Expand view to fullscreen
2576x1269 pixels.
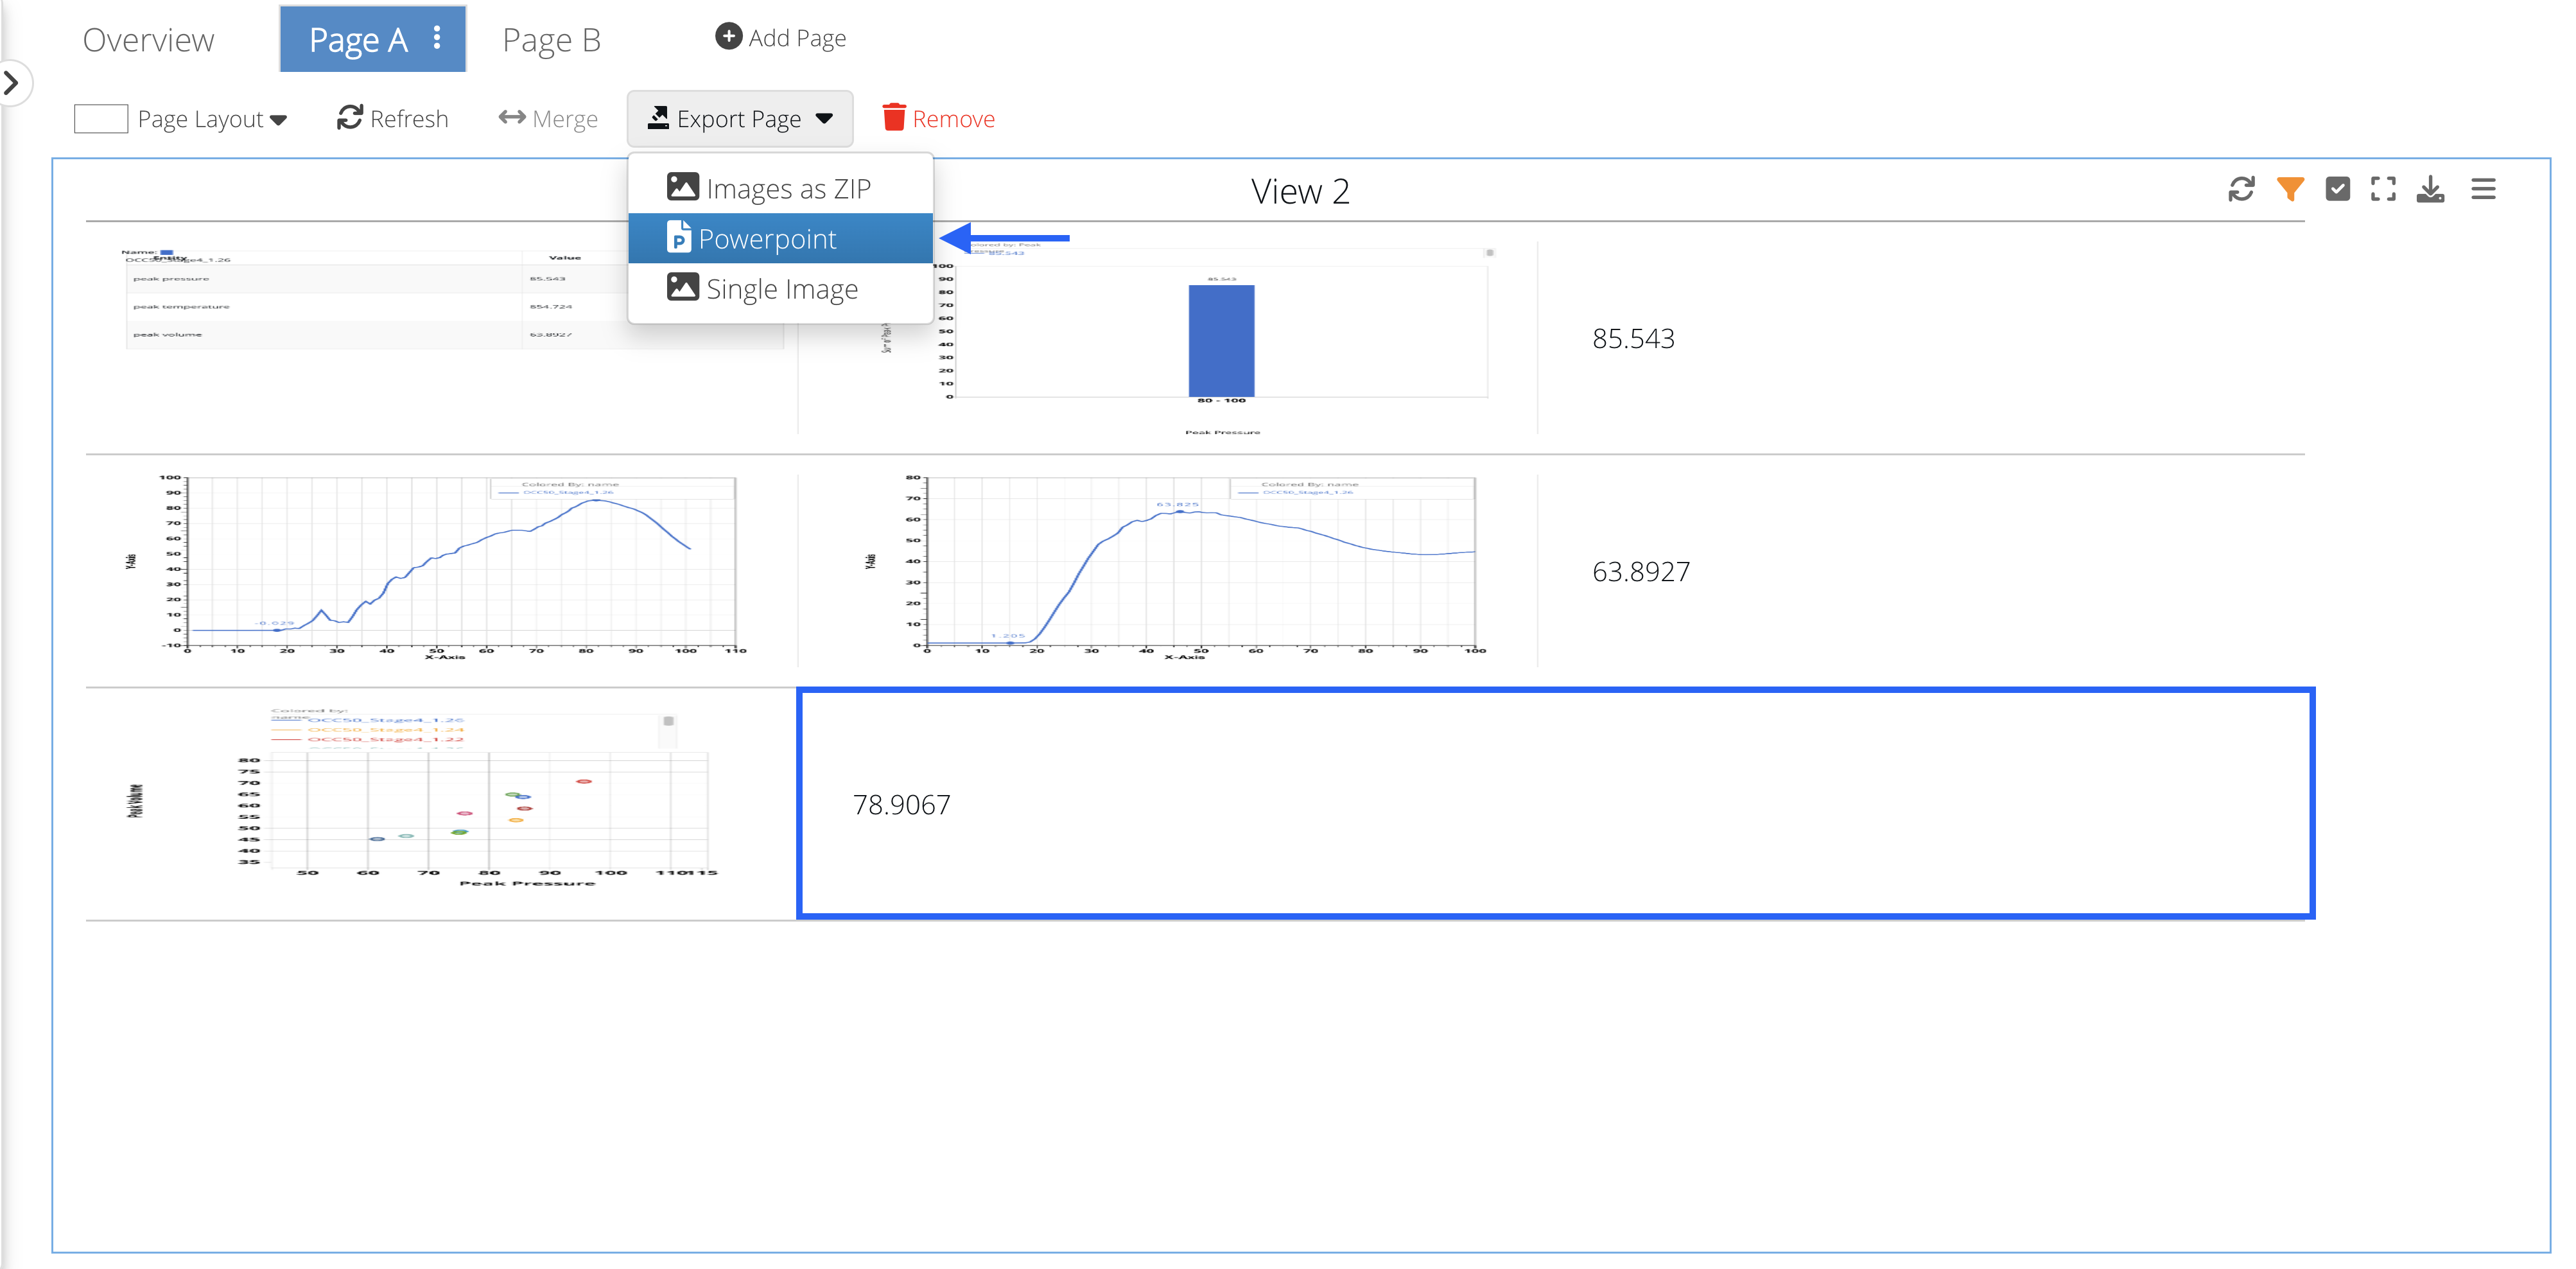(2384, 189)
